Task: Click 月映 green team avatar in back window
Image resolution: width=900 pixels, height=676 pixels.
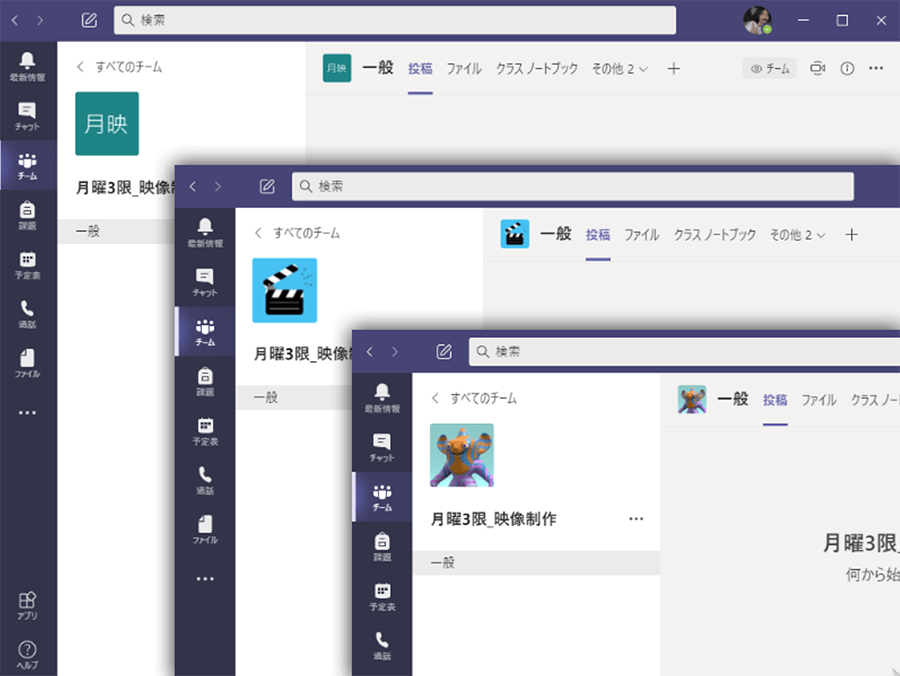Action: click(x=107, y=123)
